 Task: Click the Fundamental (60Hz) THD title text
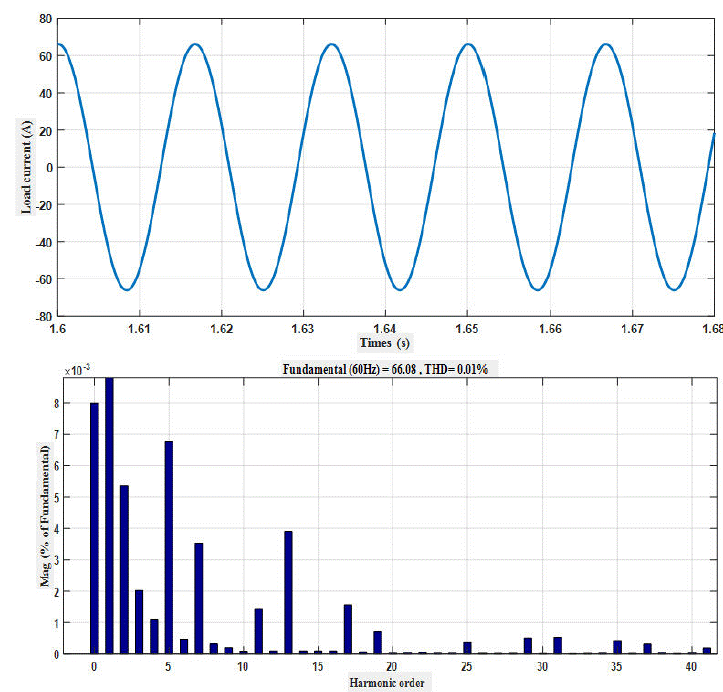click(389, 369)
